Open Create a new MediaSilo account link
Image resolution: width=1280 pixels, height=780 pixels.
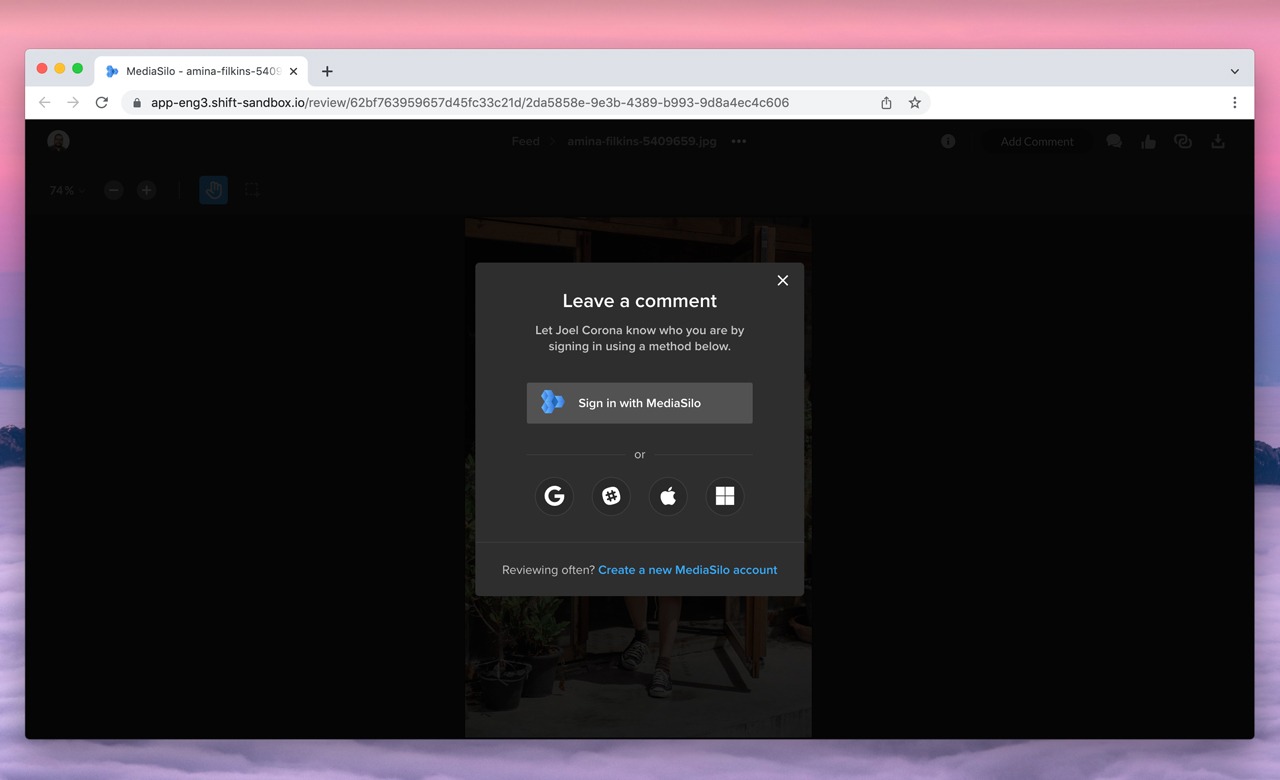(687, 570)
